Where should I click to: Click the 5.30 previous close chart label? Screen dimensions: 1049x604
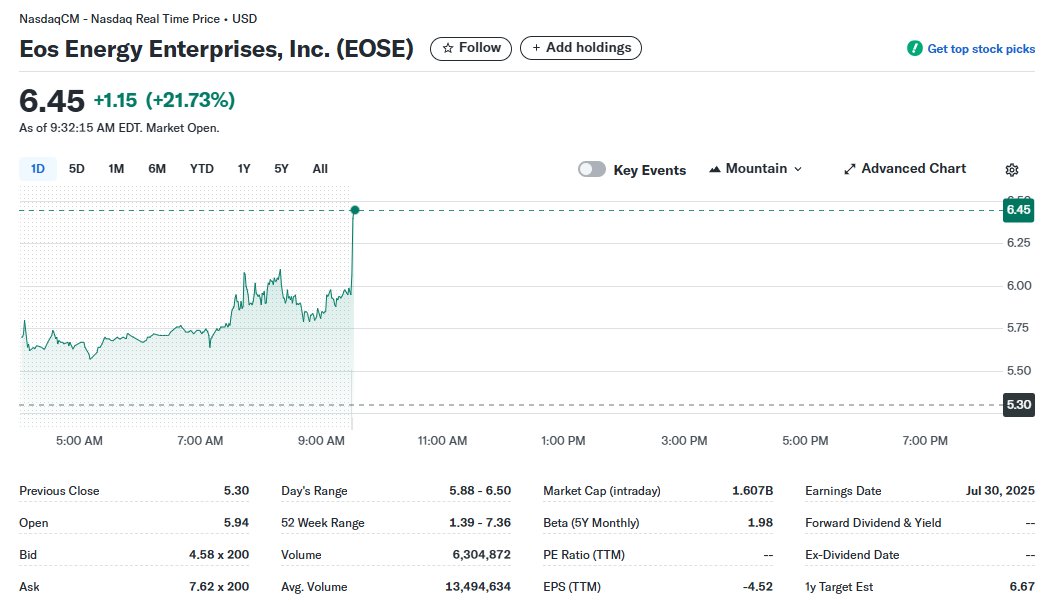pos(1018,405)
